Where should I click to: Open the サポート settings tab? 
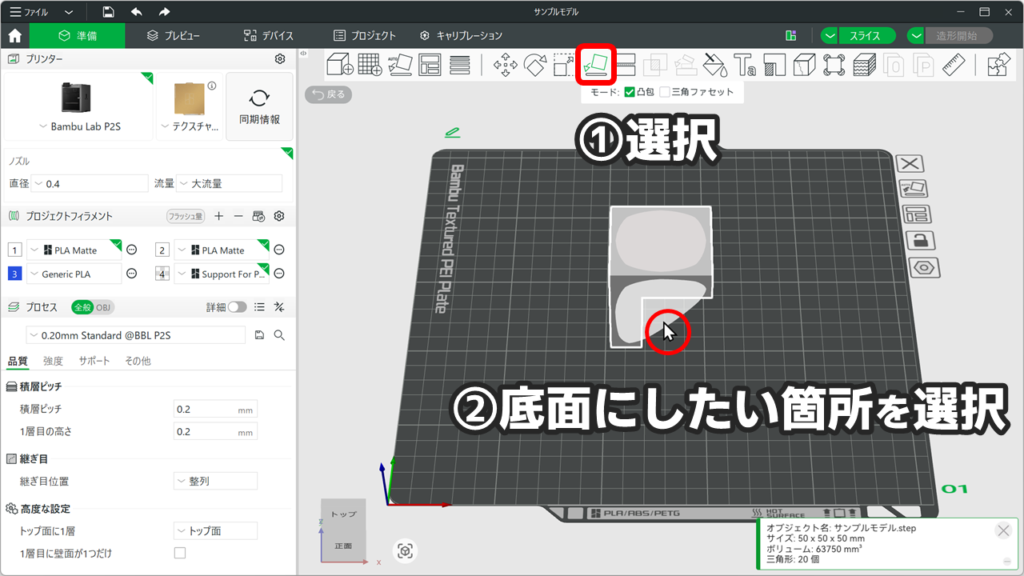94,360
